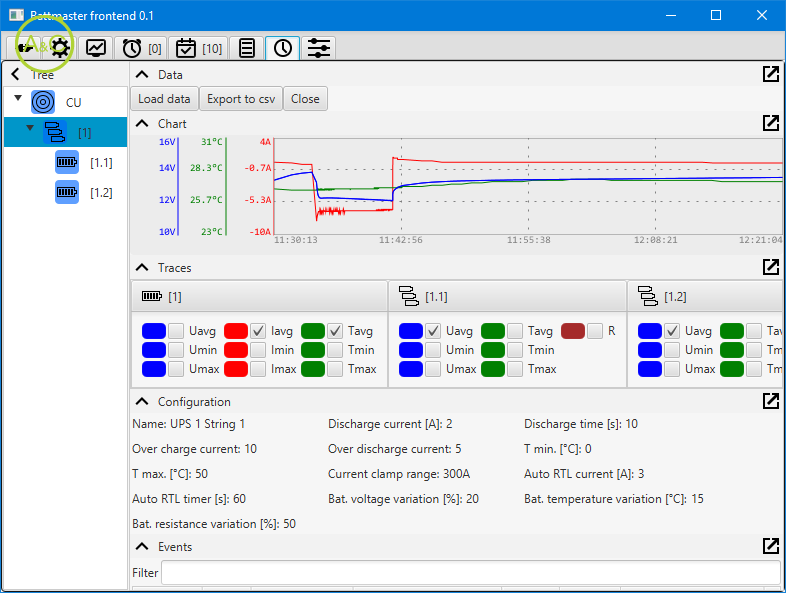Click the Load data button
Image resolution: width=786 pixels, height=593 pixels.
164,99
